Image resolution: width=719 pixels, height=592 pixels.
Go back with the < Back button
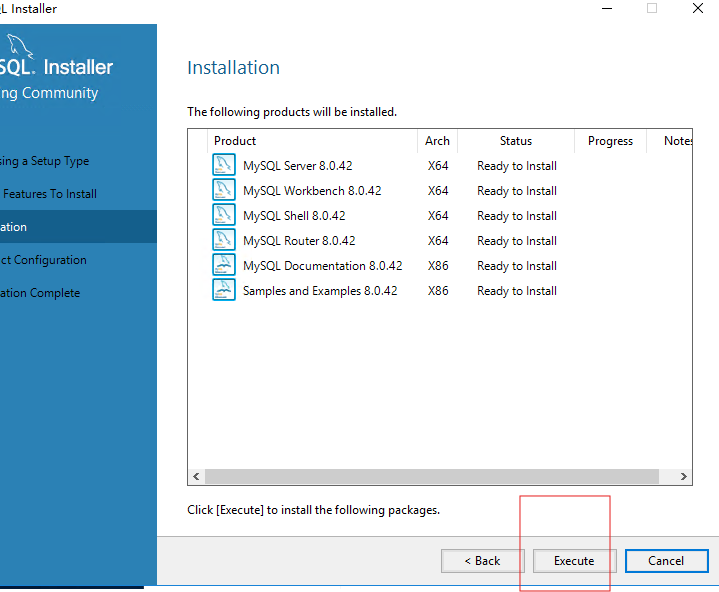point(482,561)
